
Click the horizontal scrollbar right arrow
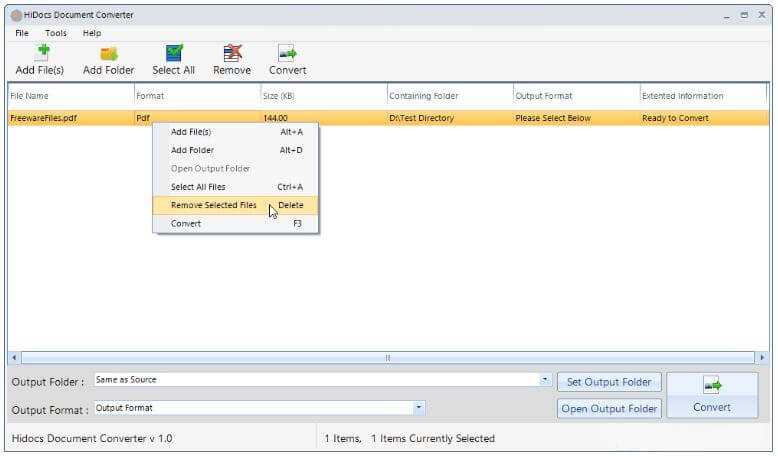[762, 357]
